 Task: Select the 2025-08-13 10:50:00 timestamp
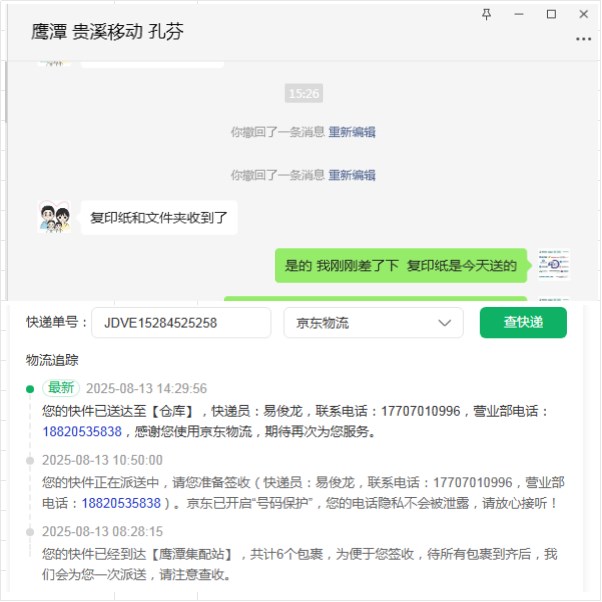pyautogui.click(x=103, y=460)
